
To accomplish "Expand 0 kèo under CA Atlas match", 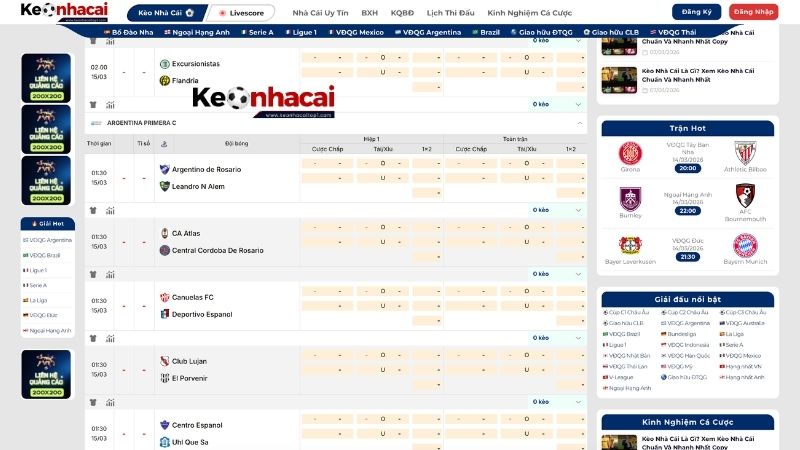I will [x=557, y=274].
